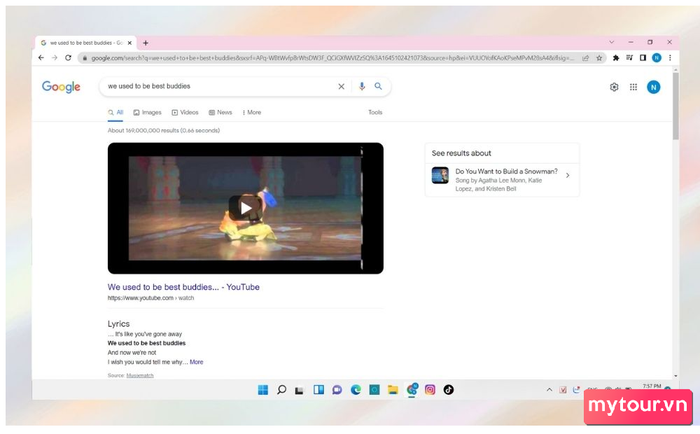Open a new tab with the plus button
The width and height of the screenshot is (700, 434).
point(146,43)
